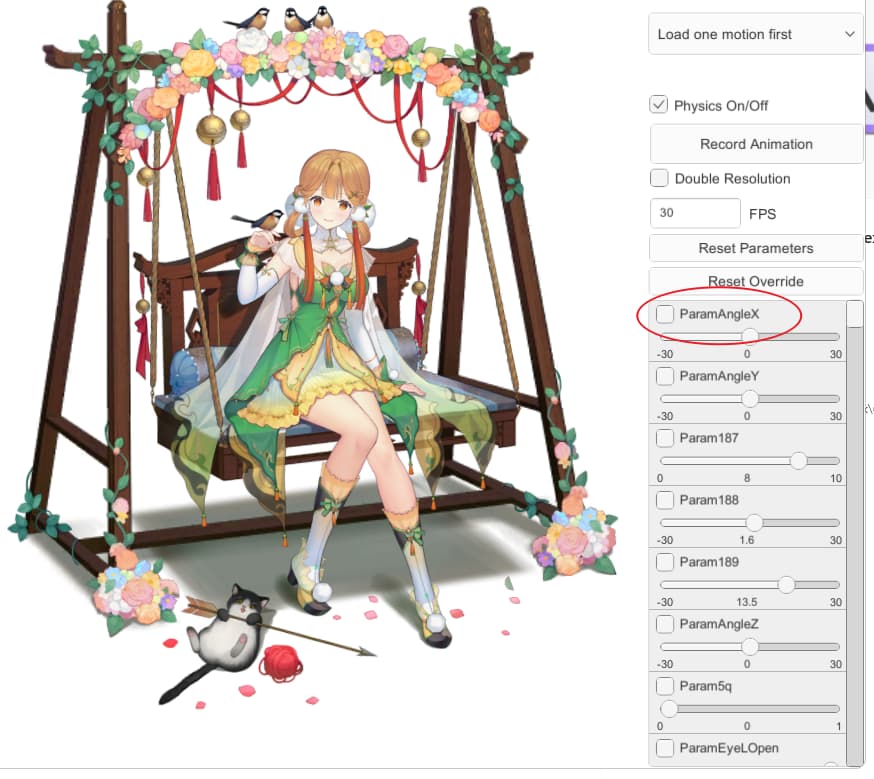The image size is (874, 779).
Task: Click the Param187 slider handle
Action: click(x=798, y=460)
